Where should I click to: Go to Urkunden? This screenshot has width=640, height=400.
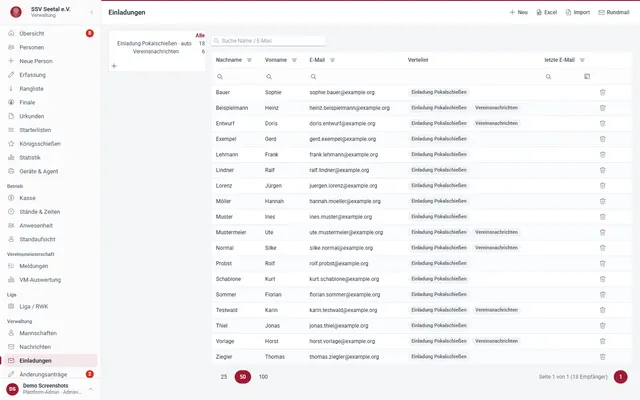point(50,116)
